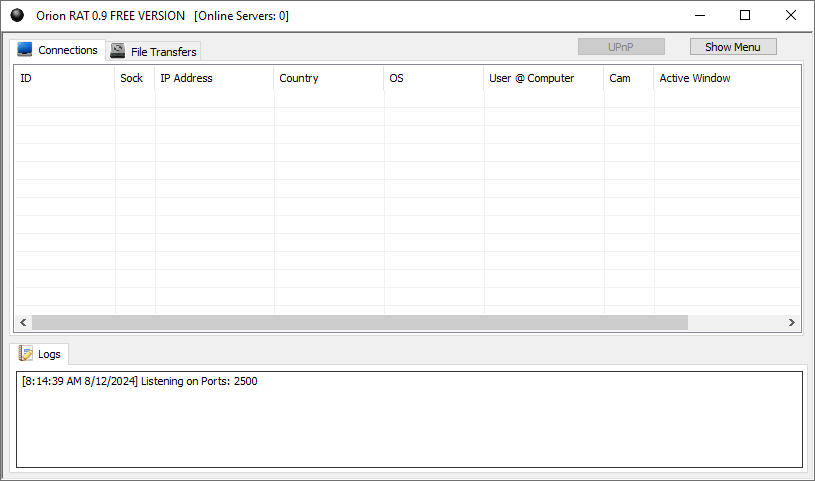Click the left arrow of horizontal scrollbar

(x=23, y=323)
